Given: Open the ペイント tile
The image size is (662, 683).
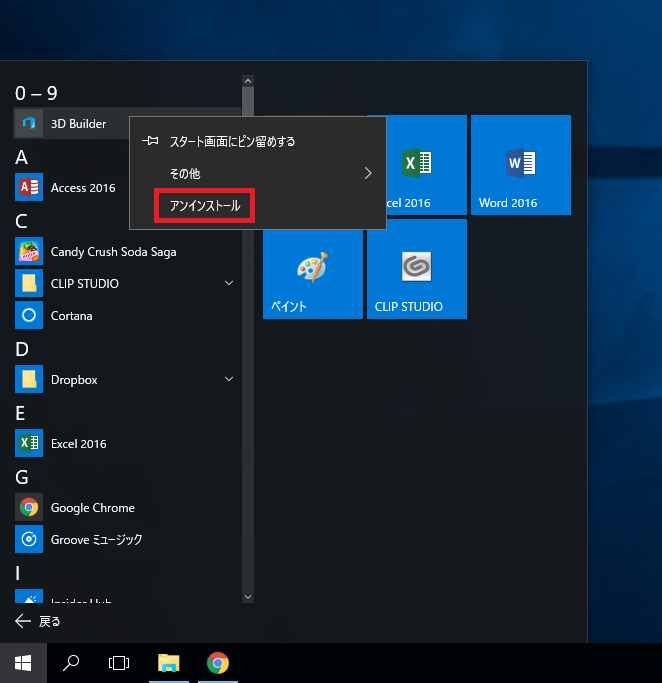Looking at the screenshot, I should [313, 269].
